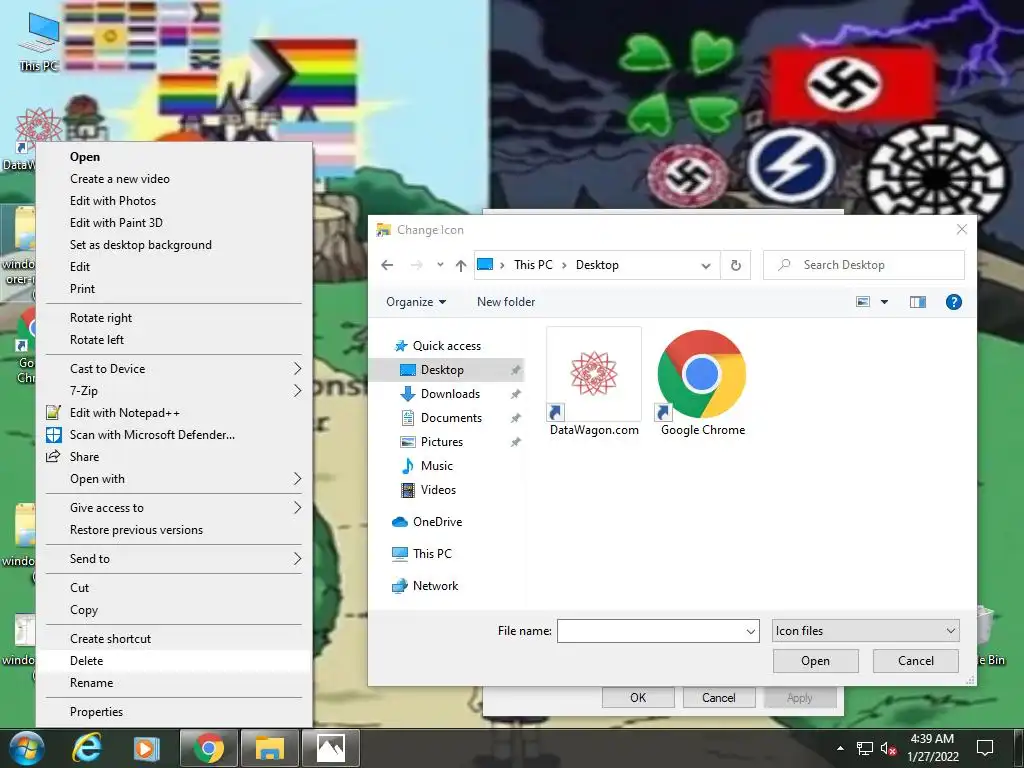This screenshot has width=1024, height=768.
Task: Click the New folder button
Action: [x=506, y=302]
